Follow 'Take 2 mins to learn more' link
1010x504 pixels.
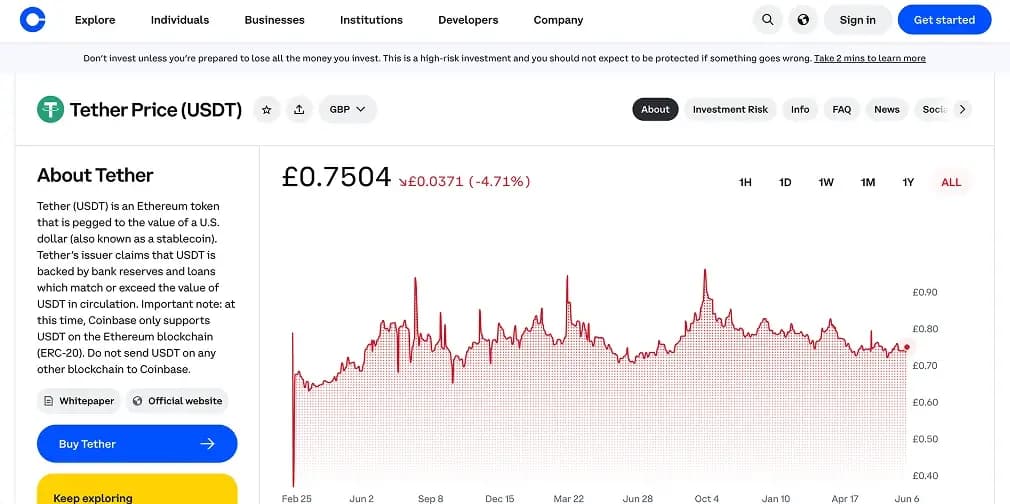(x=870, y=58)
